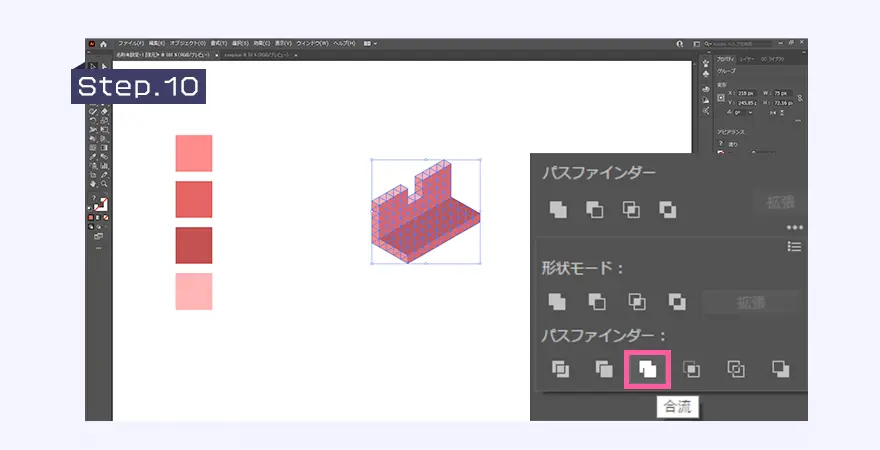
Task: Open the Pathfinder panel flyout menu
Action: 794,246
